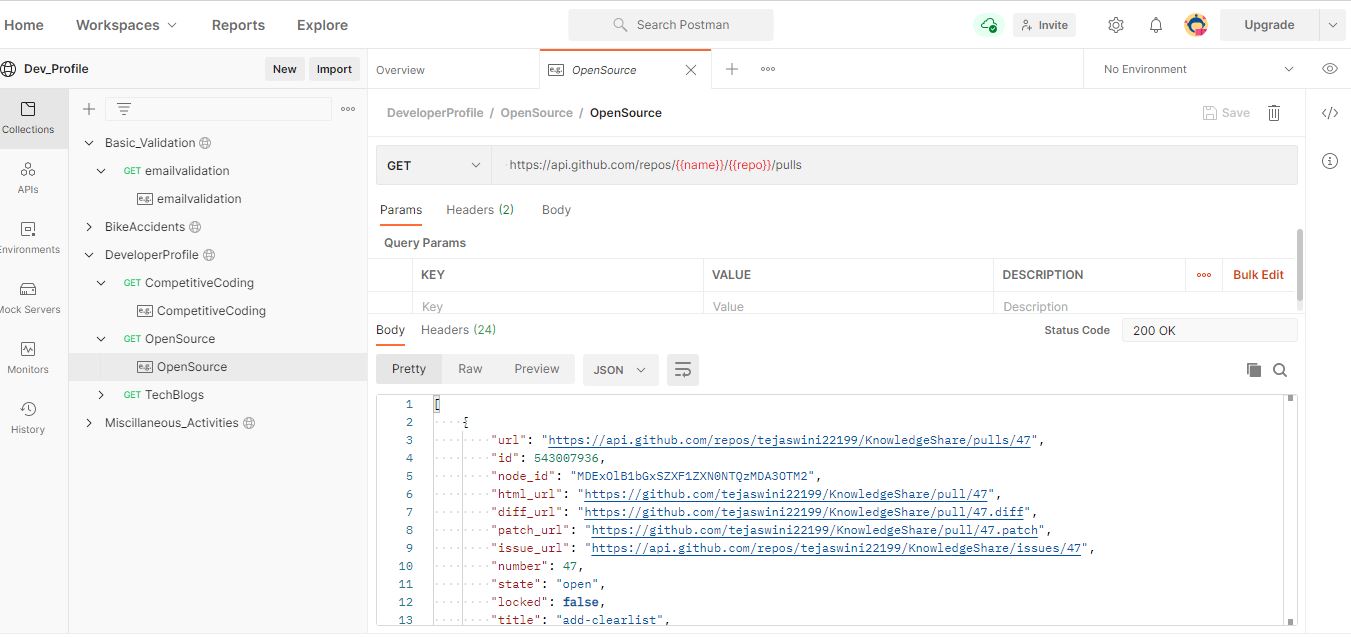The height and width of the screenshot is (637, 1351).
Task: Click the collections filter icon
Action: pos(124,109)
